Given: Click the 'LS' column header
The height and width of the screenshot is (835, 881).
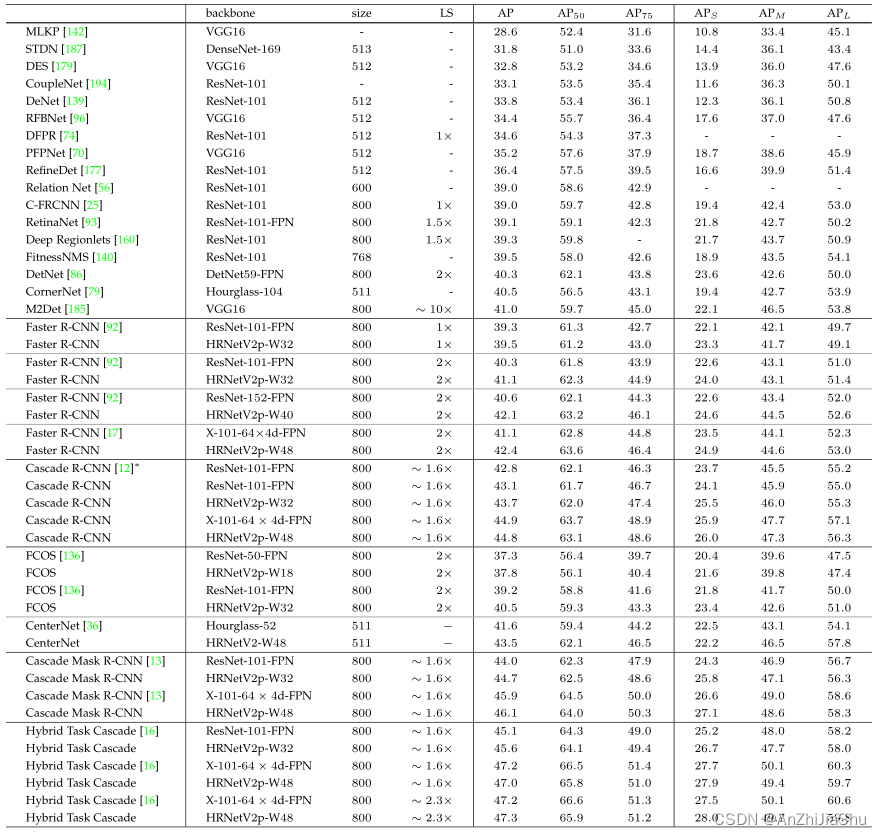Looking at the screenshot, I should 447,13.
